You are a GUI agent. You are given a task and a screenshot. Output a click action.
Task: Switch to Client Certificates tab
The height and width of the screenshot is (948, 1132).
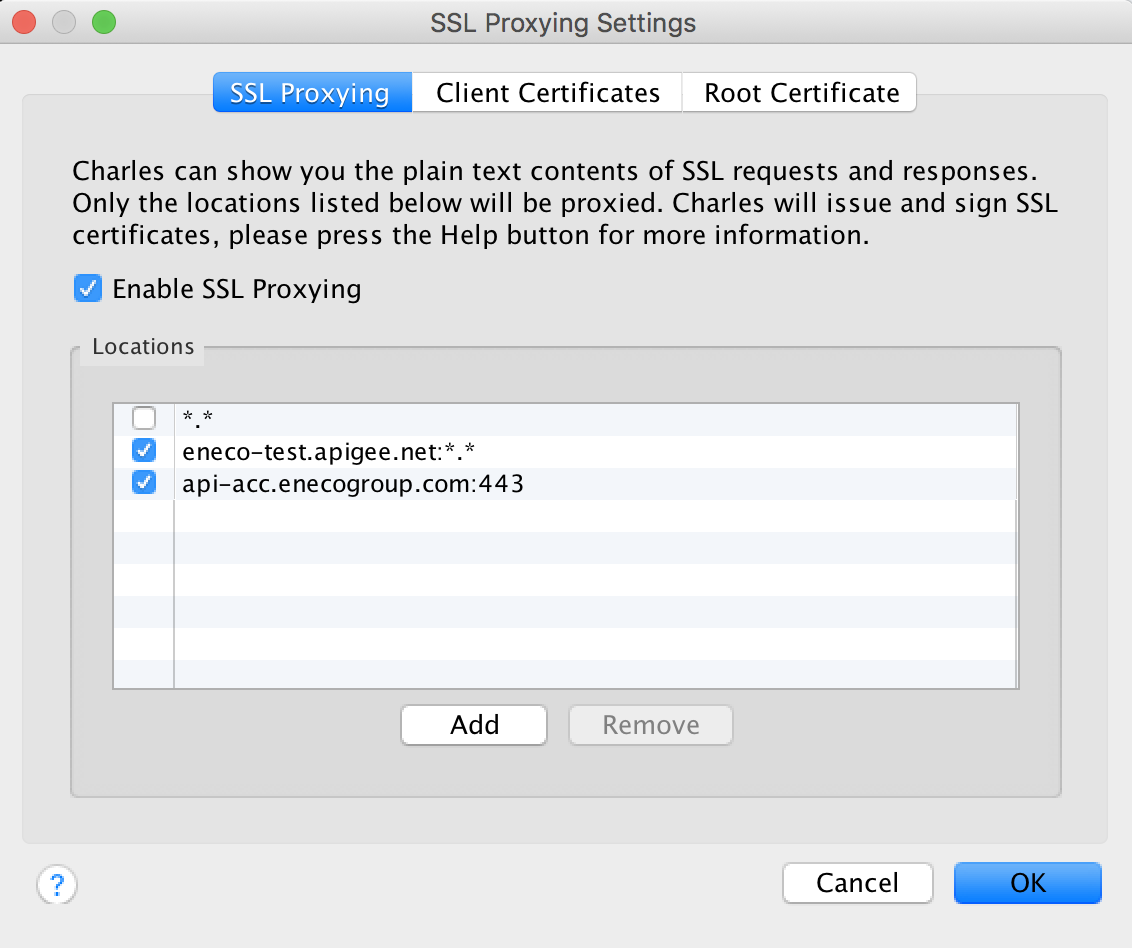click(547, 92)
